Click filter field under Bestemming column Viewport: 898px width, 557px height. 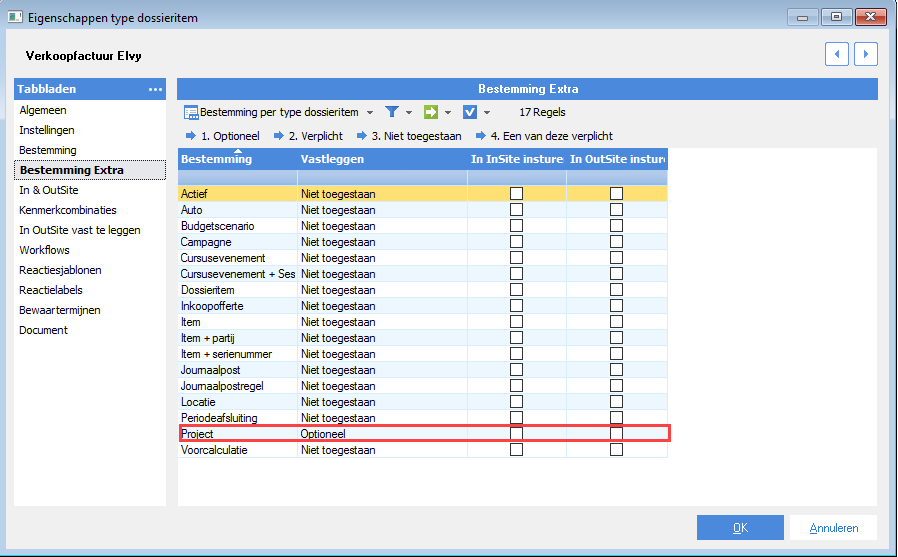(x=237, y=177)
